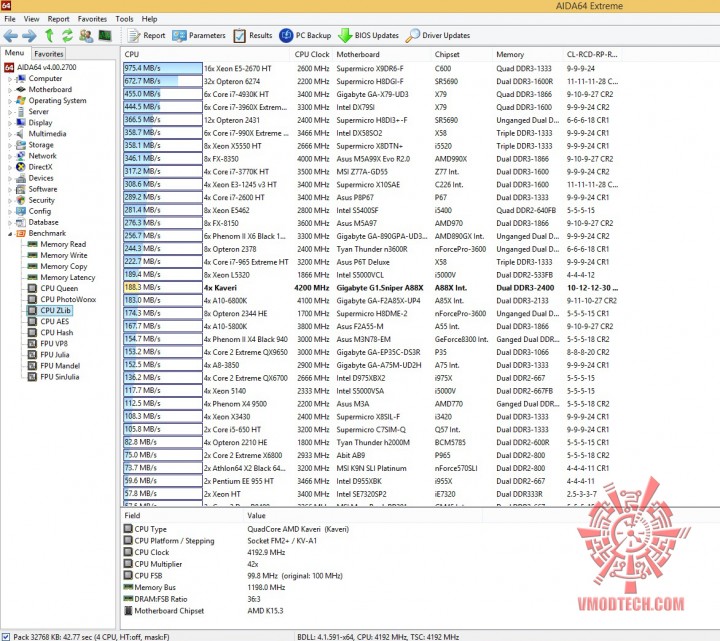Screen dimensions: 720x641
Task: Expand the Server tree node
Action: (x=10, y=112)
